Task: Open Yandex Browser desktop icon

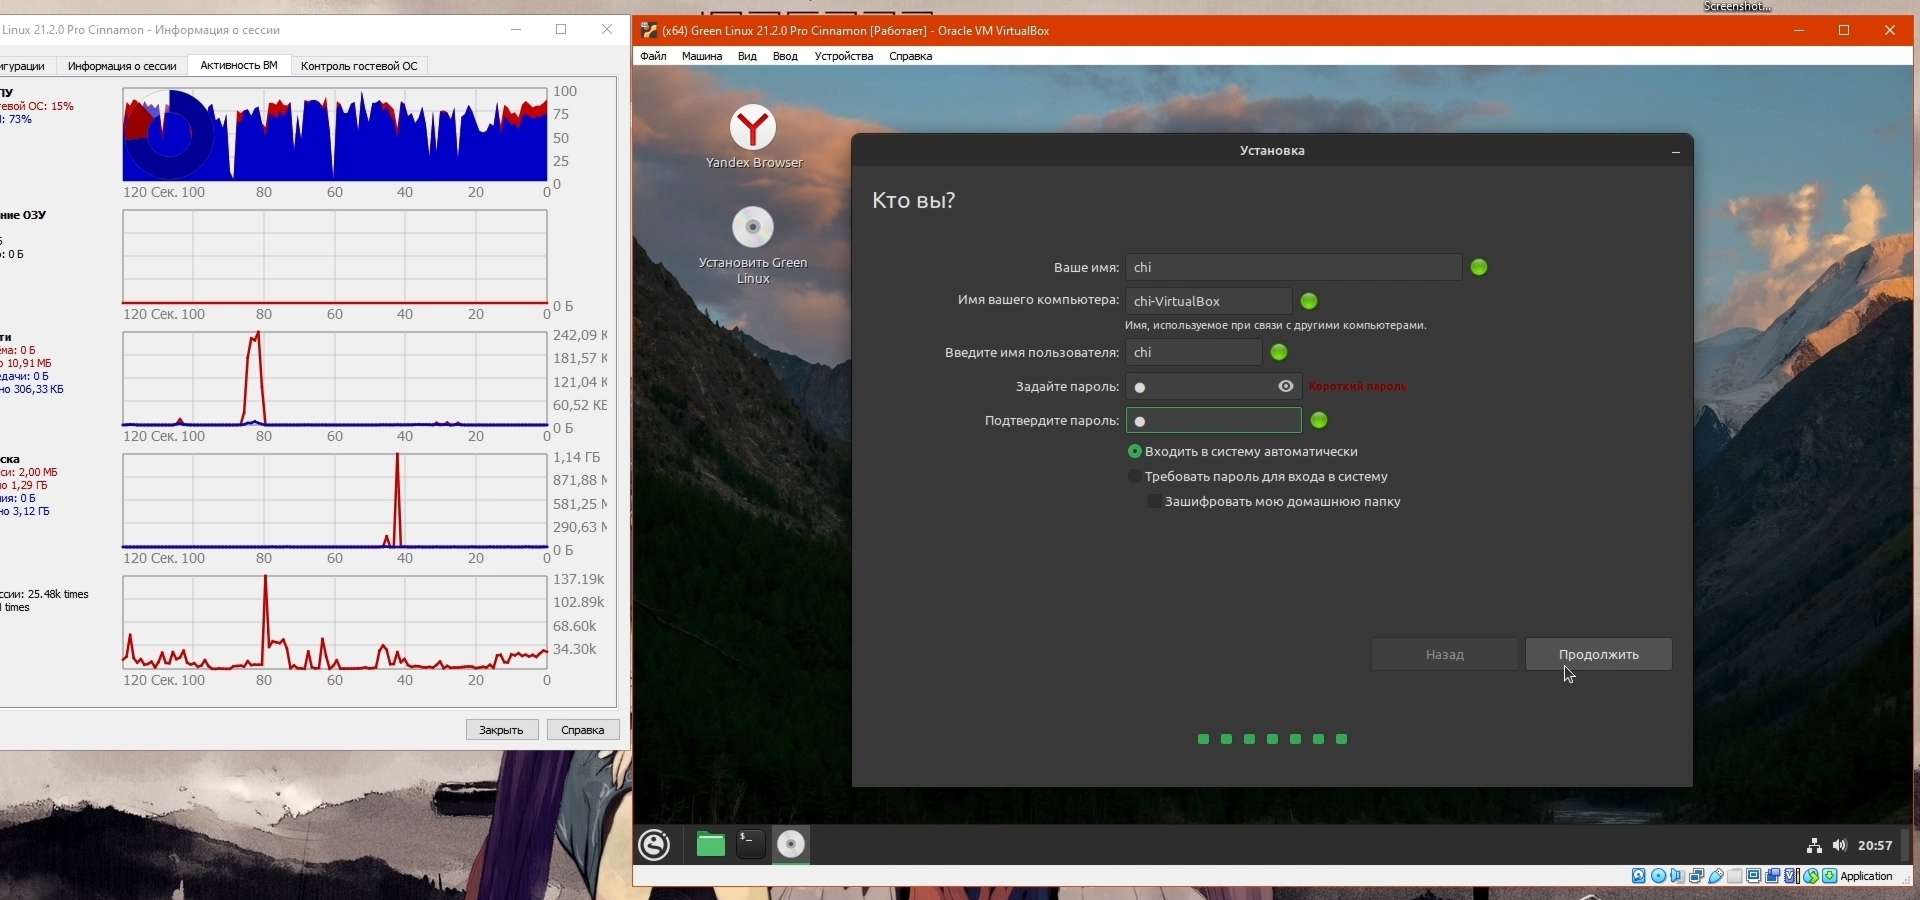Action: [753, 137]
